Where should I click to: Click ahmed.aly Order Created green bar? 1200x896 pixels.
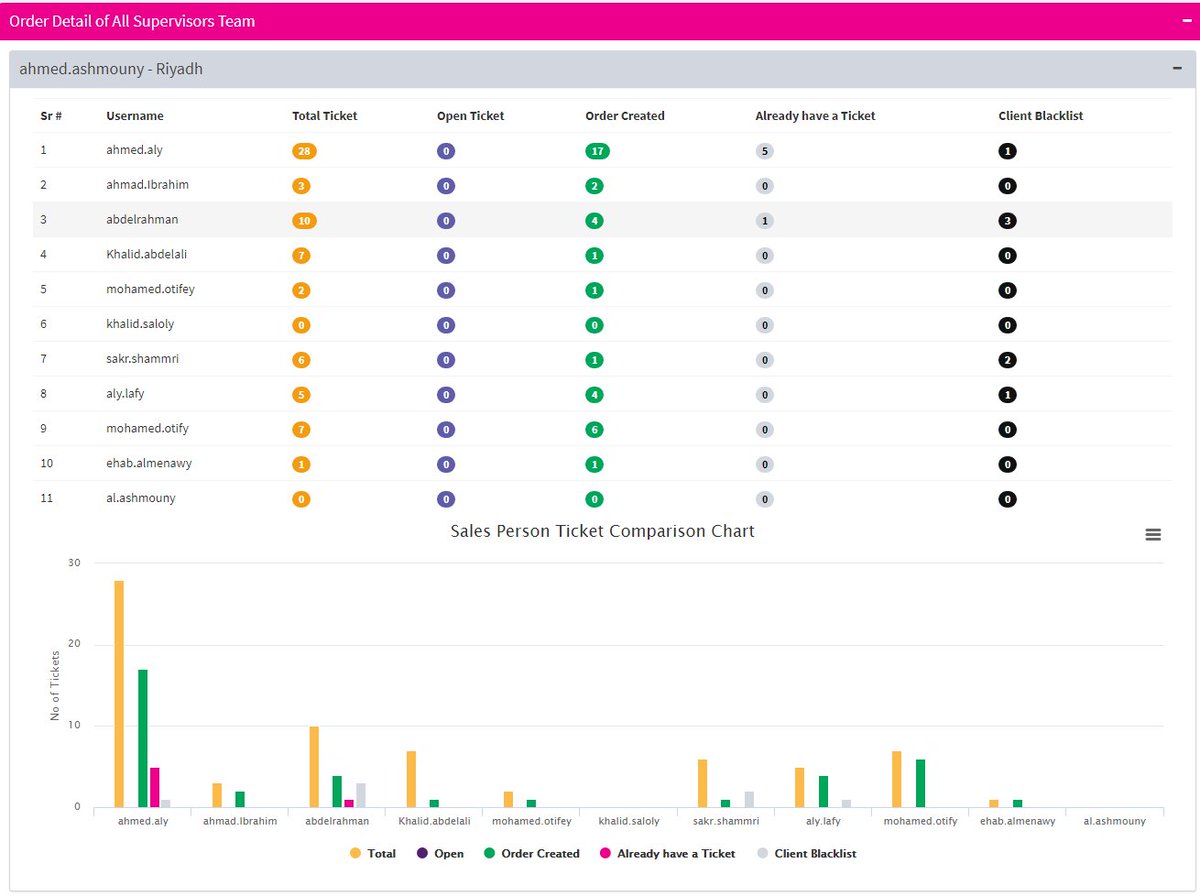tap(143, 738)
